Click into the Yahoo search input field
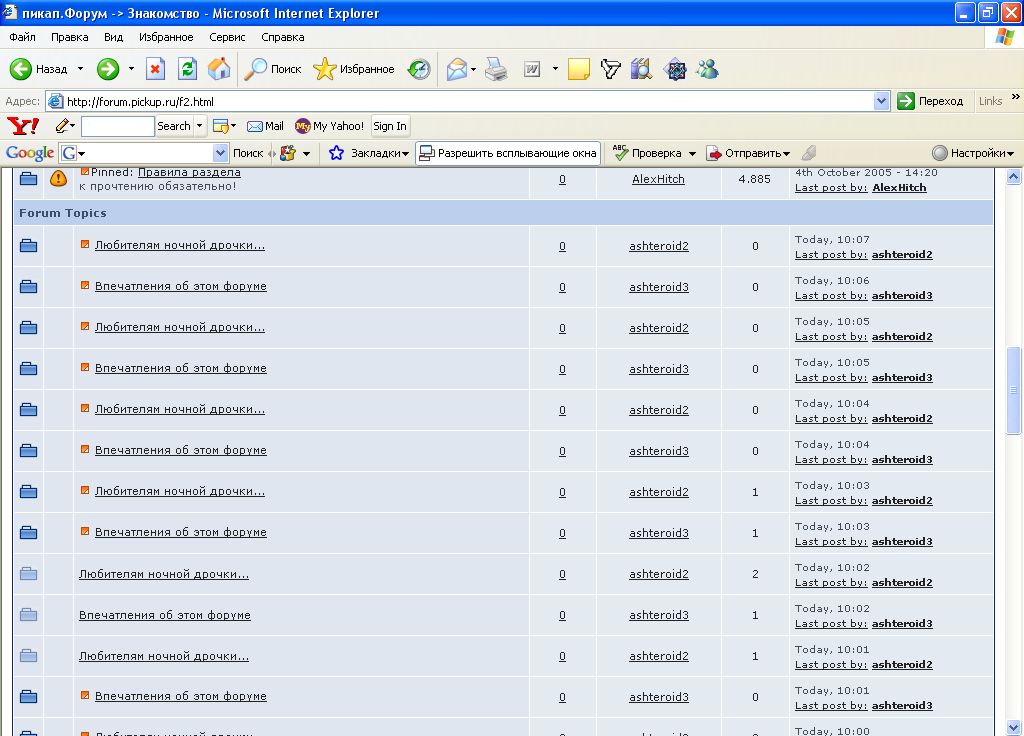This screenshot has height=736, width=1024. point(117,126)
